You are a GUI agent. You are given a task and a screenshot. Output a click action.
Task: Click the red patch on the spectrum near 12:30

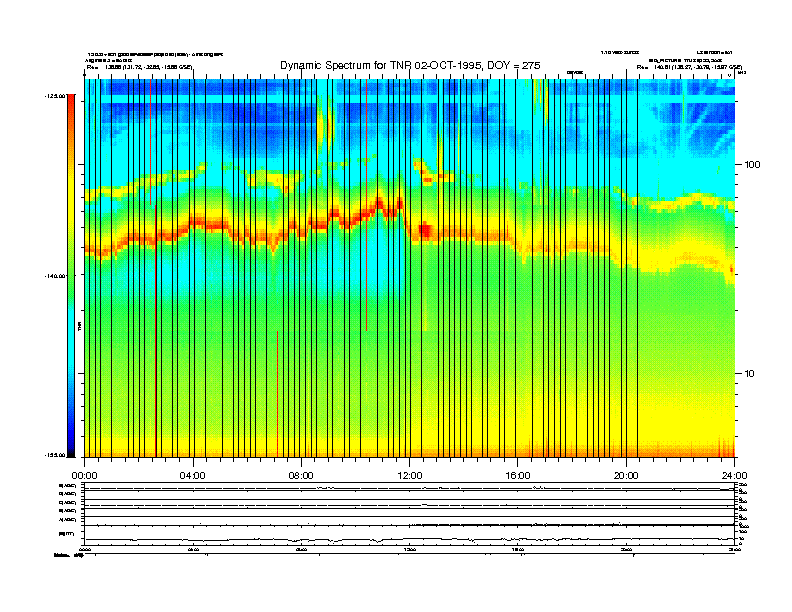pyautogui.click(x=425, y=230)
